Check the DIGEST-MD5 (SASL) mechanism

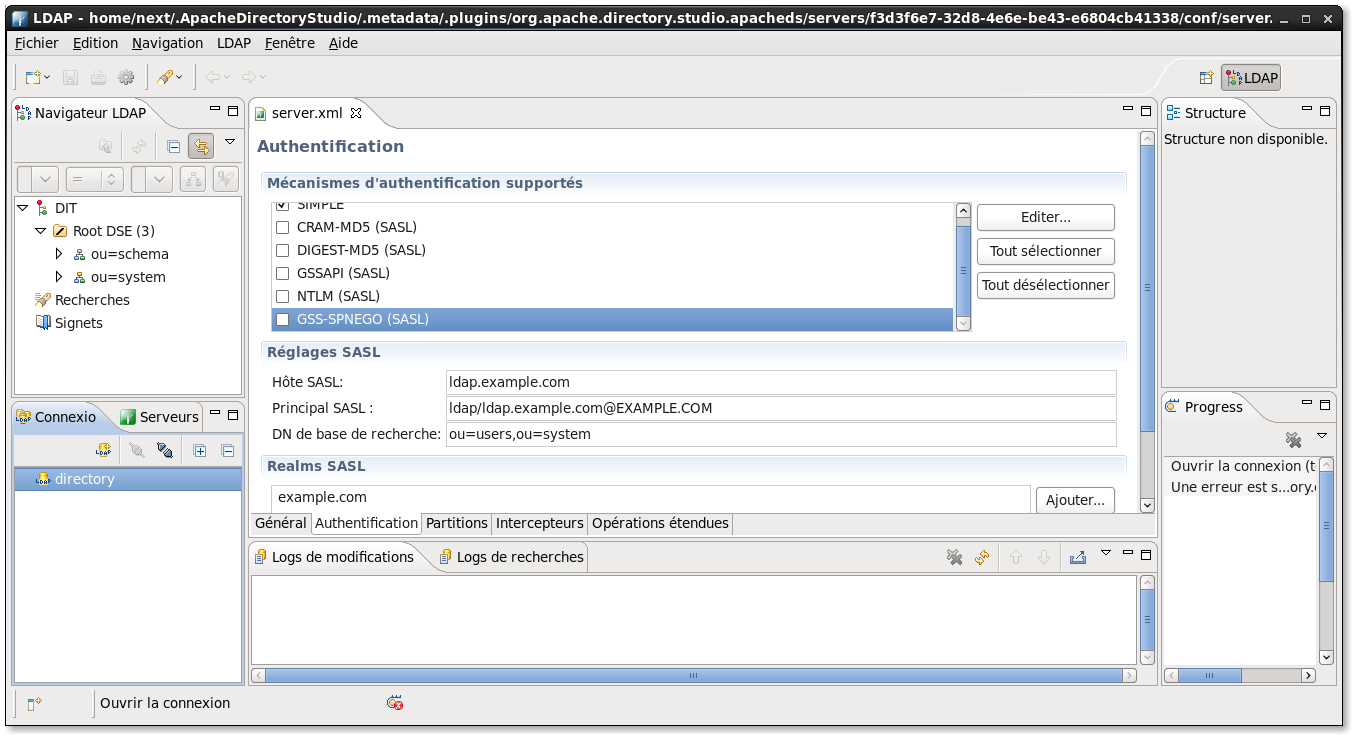point(282,250)
